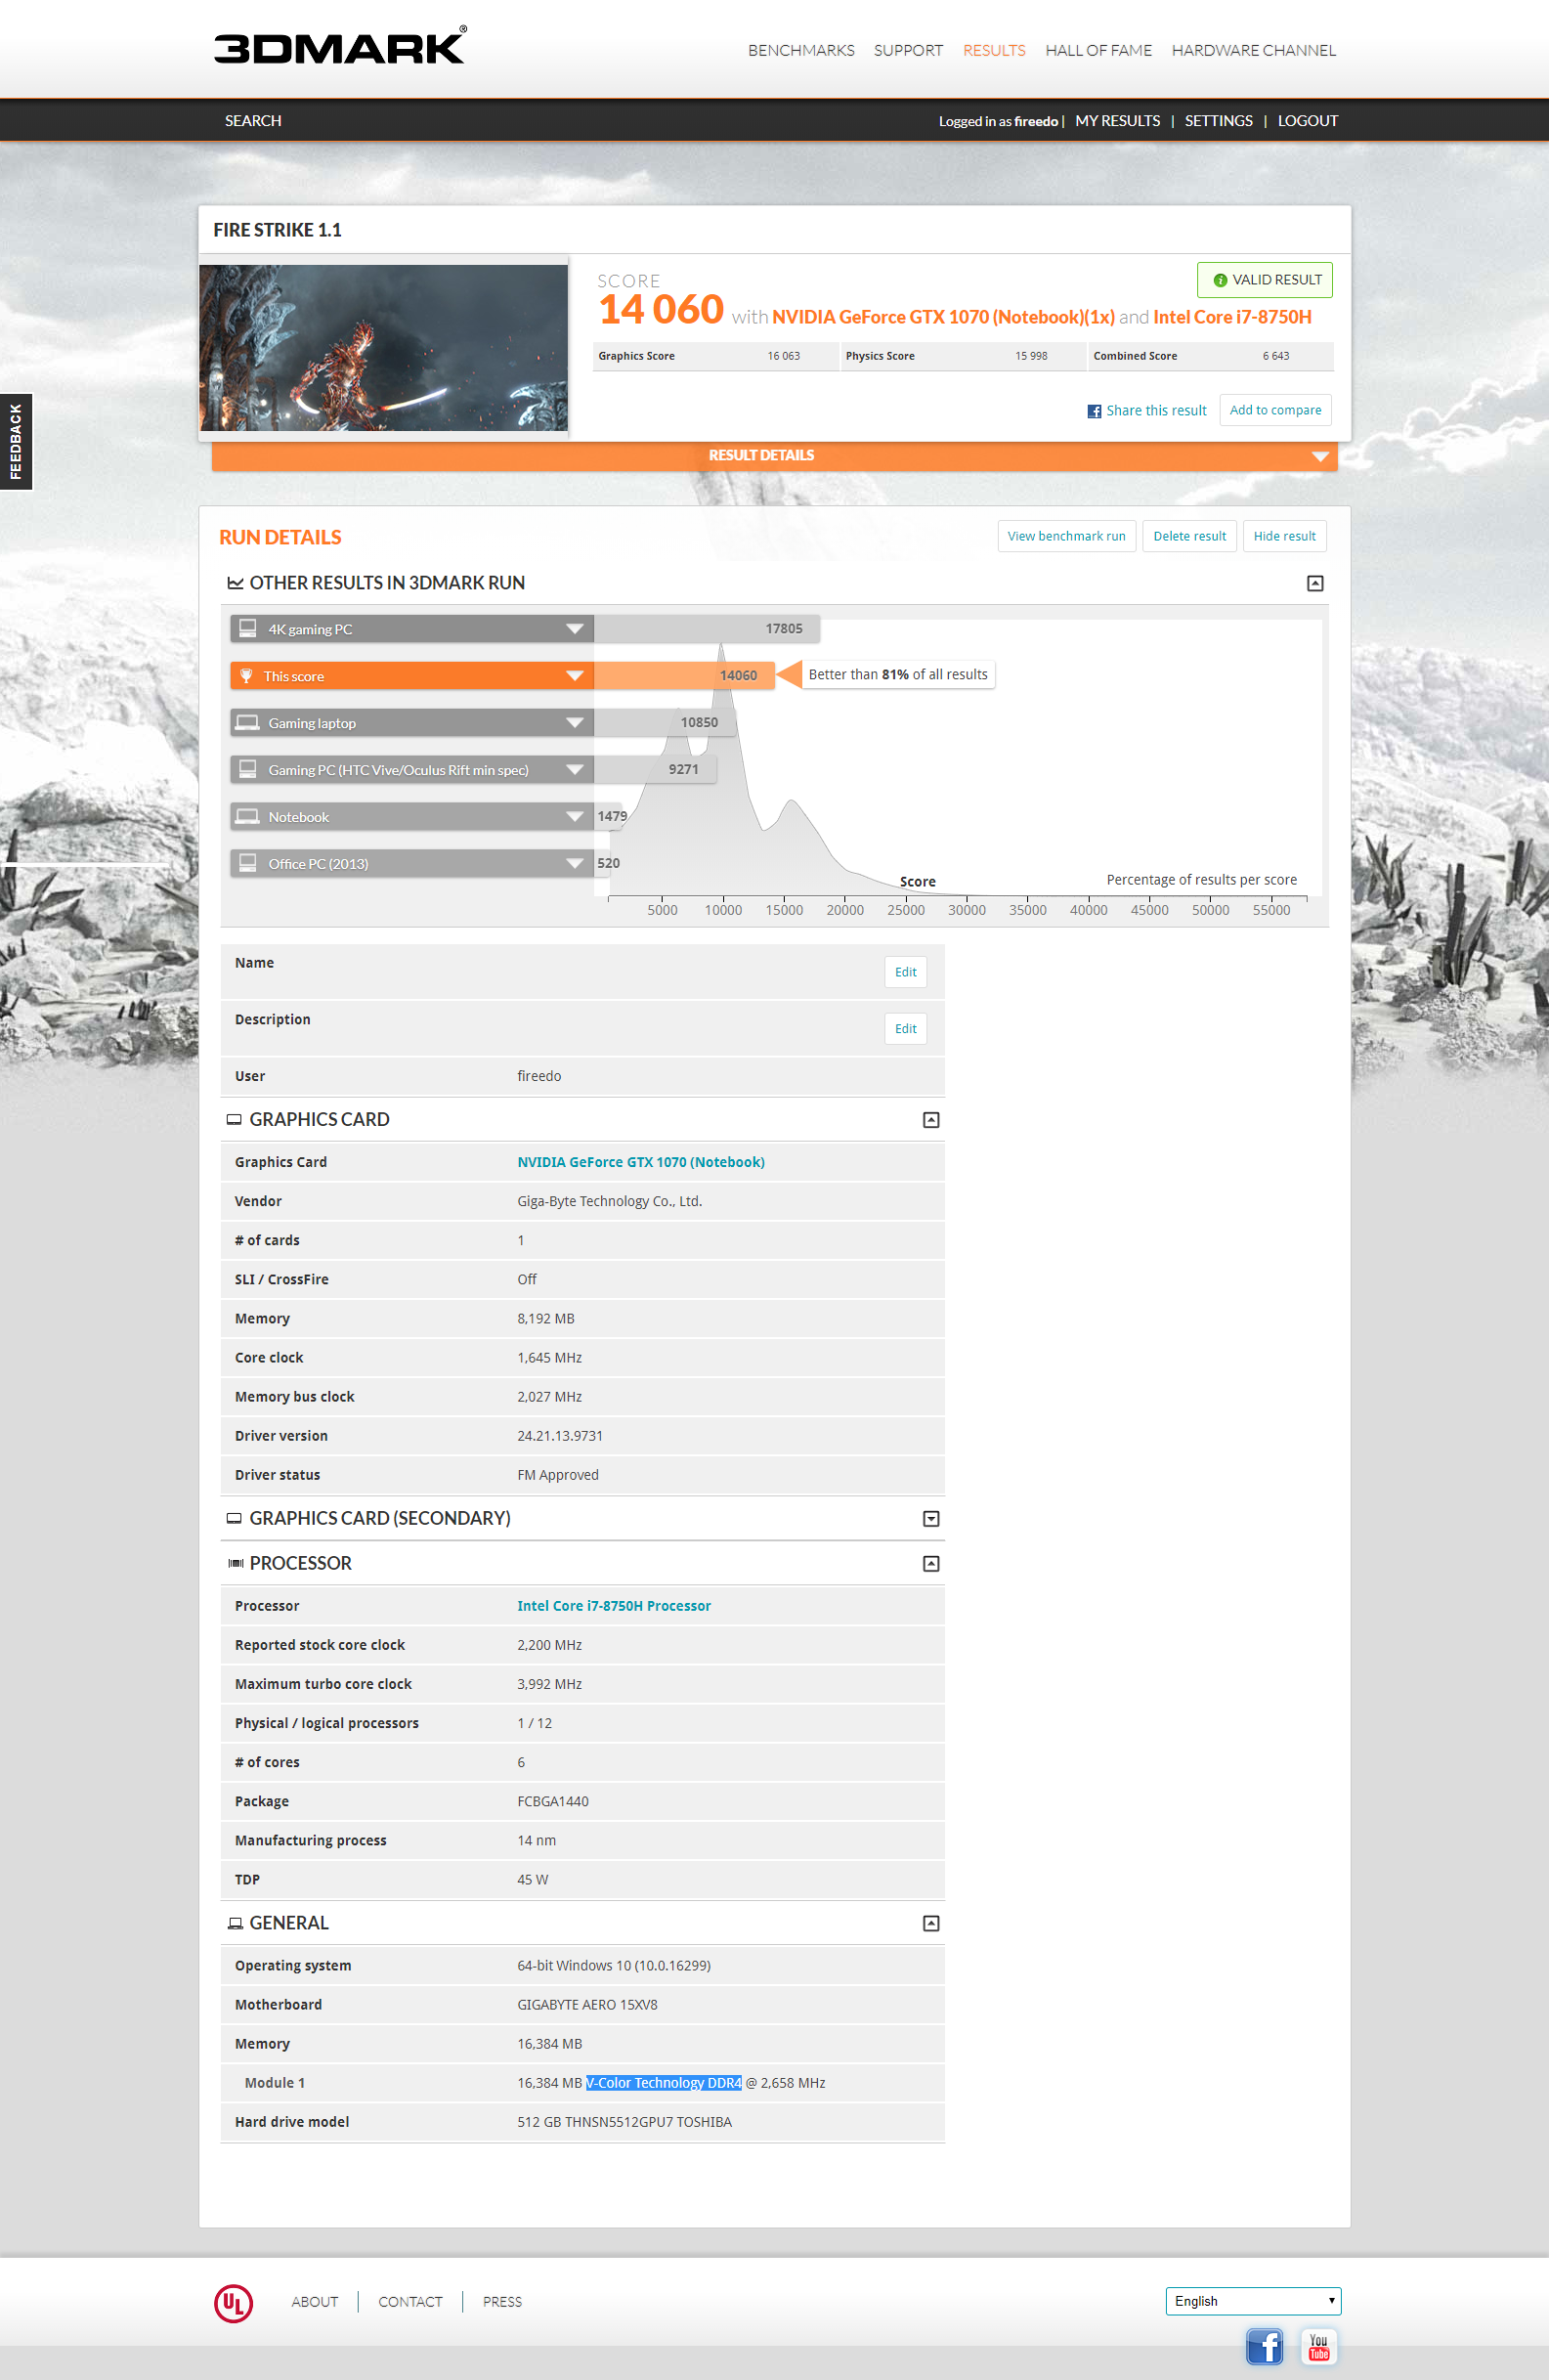Click the Fire Strike scene thumbnail
This screenshot has height=2380, width=1549.
(383, 348)
